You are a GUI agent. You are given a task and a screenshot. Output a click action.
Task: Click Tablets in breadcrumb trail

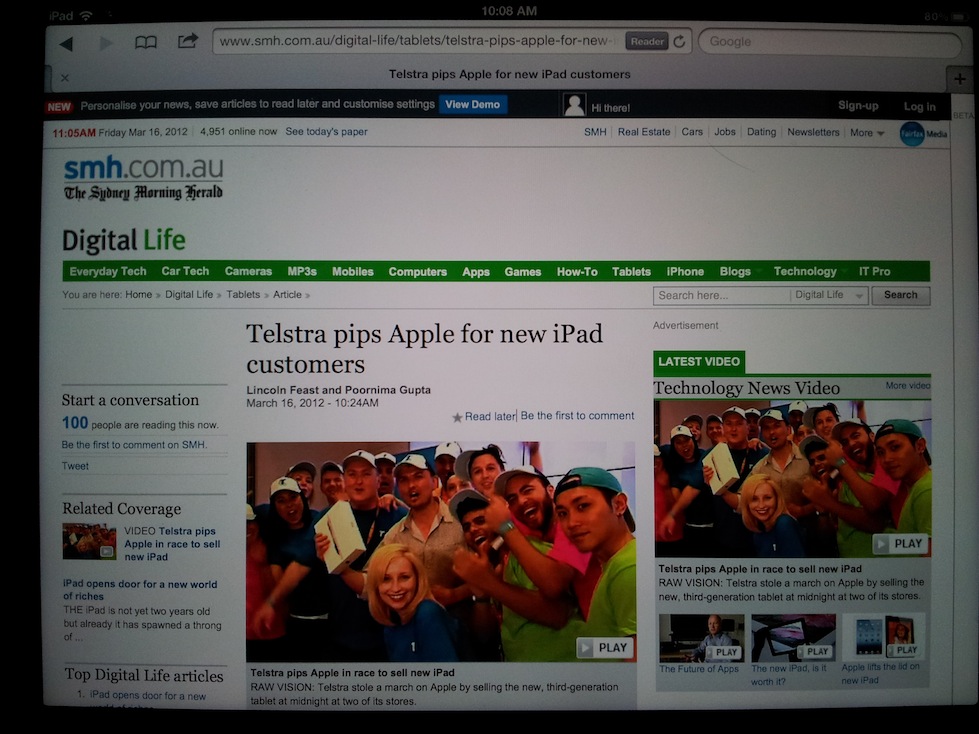click(x=243, y=294)
